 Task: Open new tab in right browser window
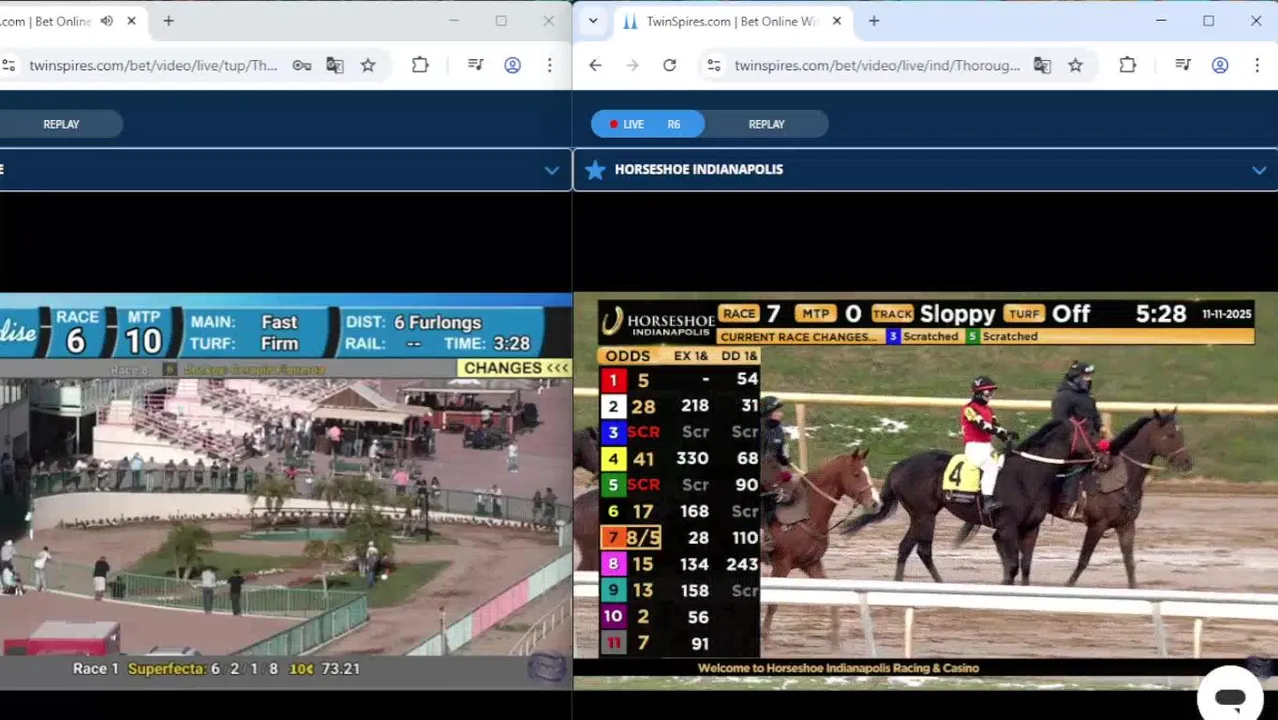[874, 21]
